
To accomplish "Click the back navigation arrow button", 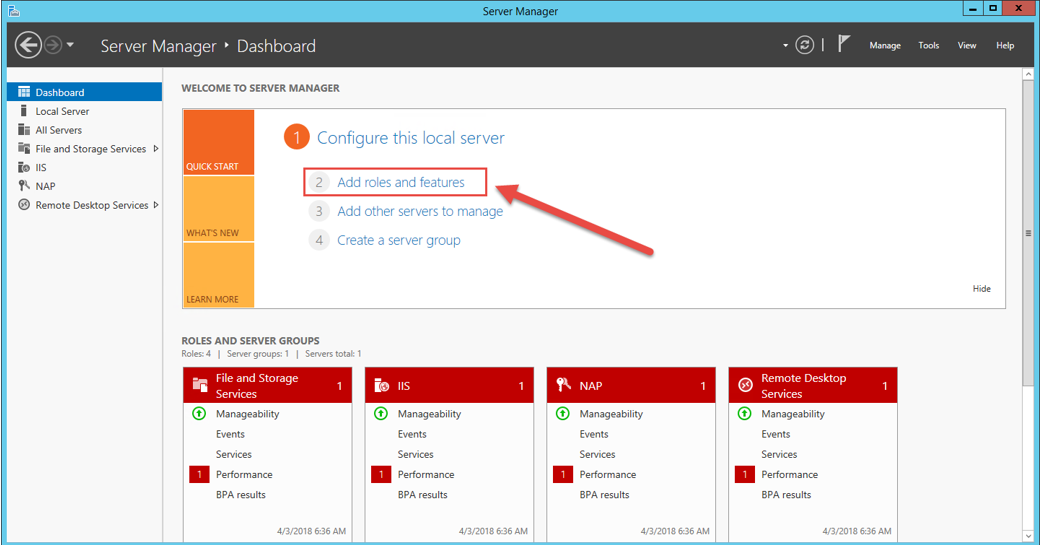I will point(28,45).
